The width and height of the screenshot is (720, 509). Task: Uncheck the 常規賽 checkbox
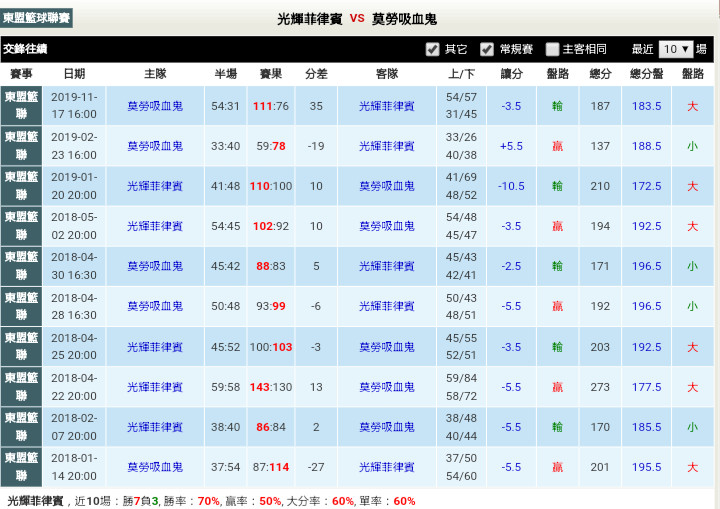[x=487, y=49]
